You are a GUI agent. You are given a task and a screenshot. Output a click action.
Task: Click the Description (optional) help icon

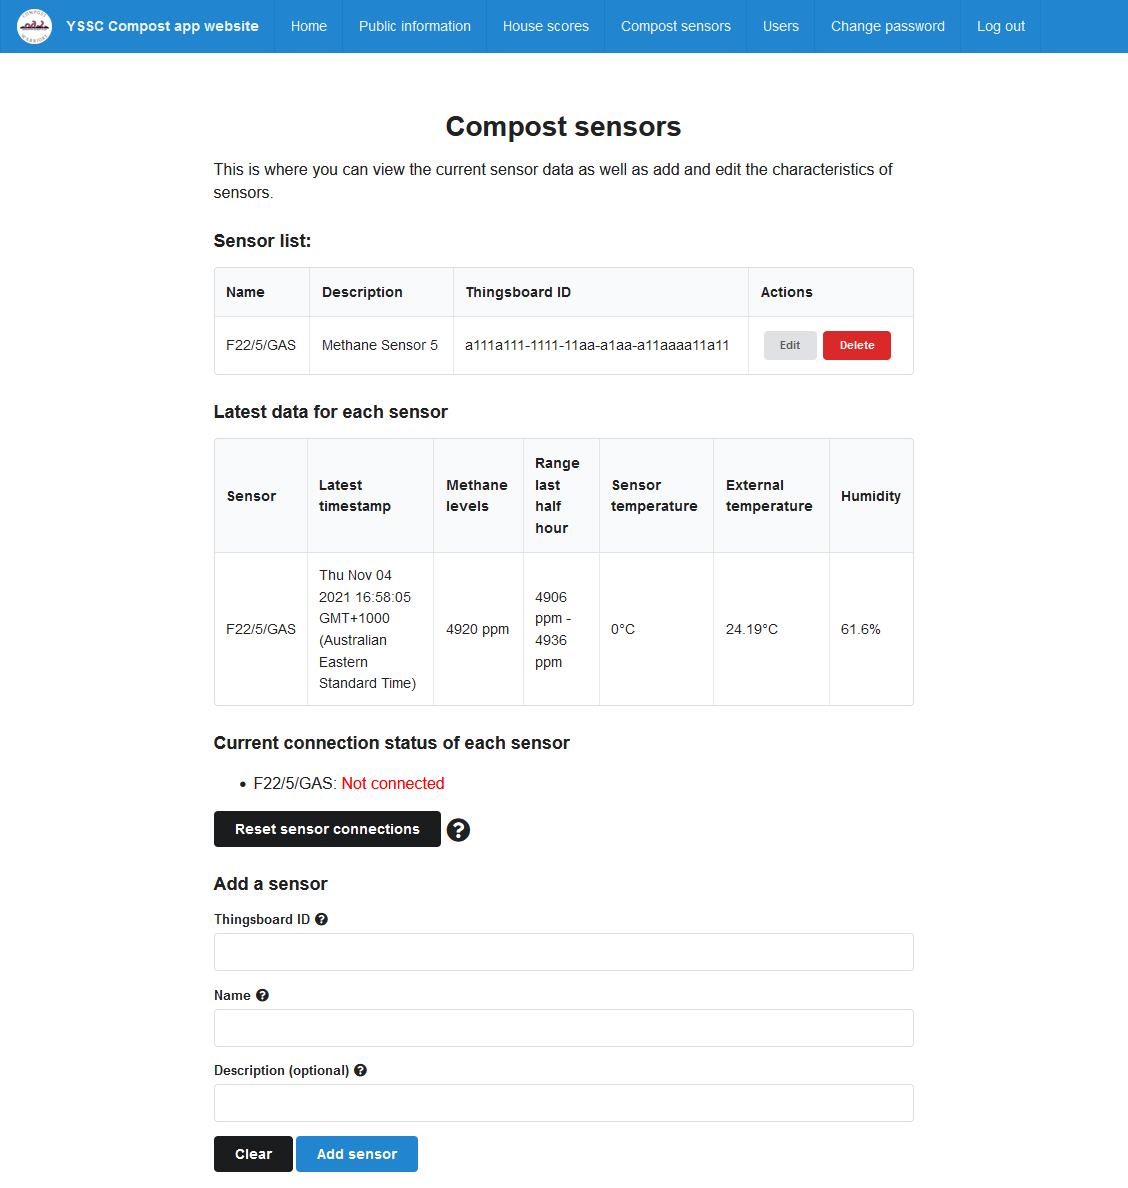pyautogui.click(x=360, y=1070)
